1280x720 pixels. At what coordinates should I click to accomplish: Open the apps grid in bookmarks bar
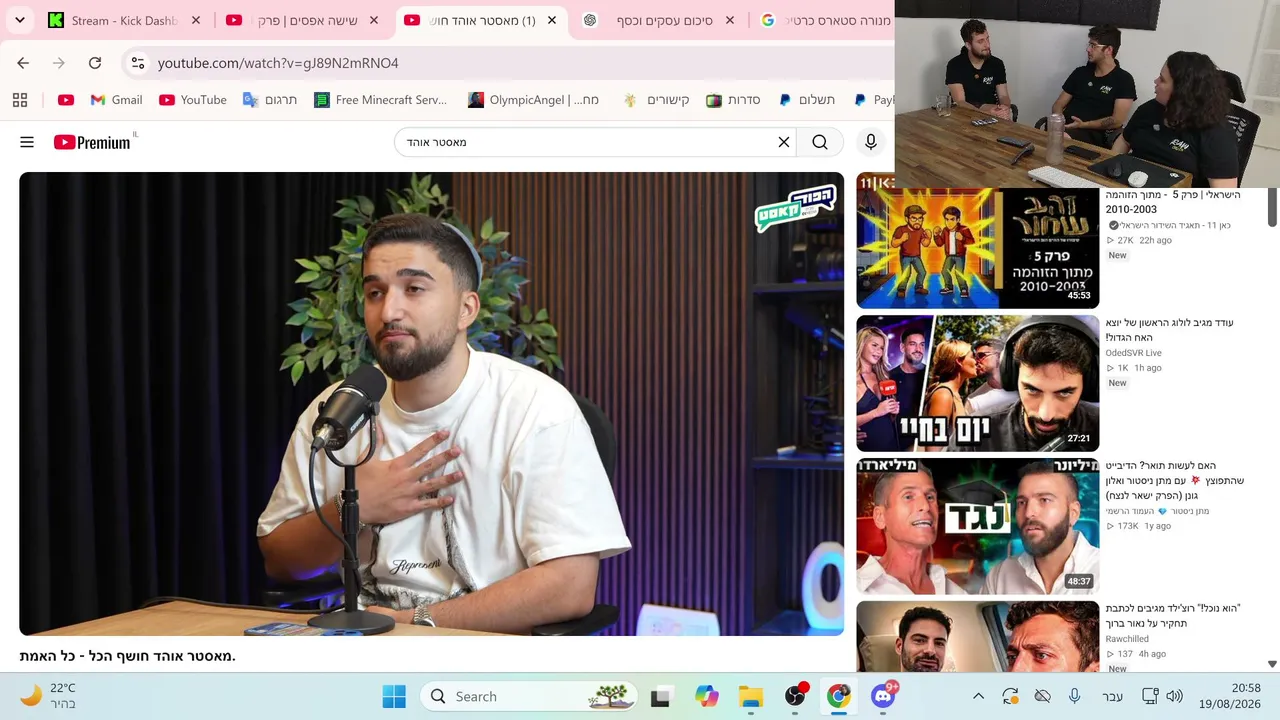20,100
